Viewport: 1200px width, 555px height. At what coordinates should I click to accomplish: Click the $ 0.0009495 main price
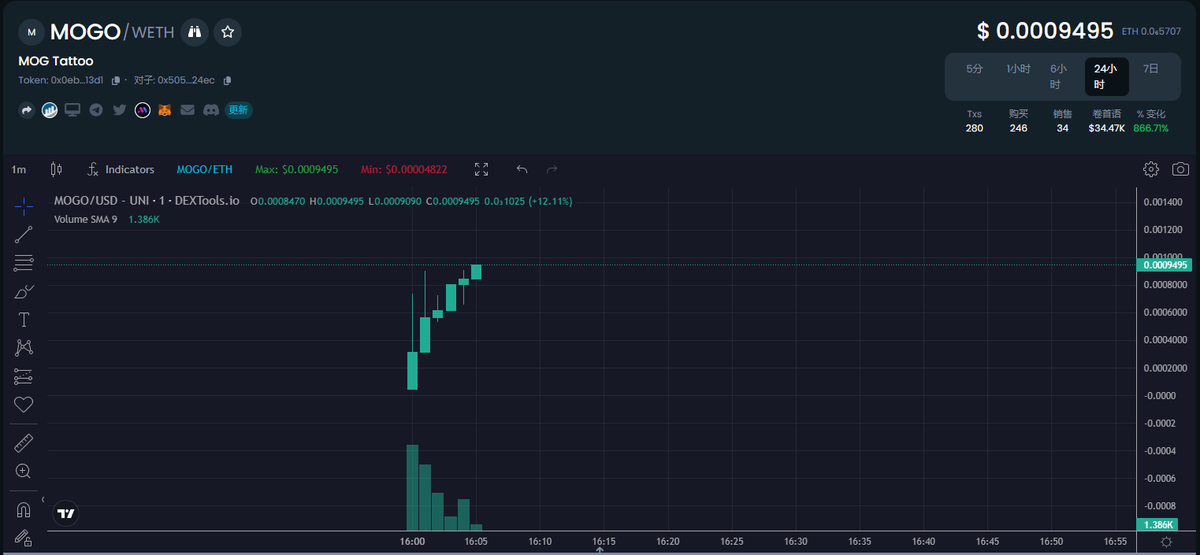point(1046,31)
